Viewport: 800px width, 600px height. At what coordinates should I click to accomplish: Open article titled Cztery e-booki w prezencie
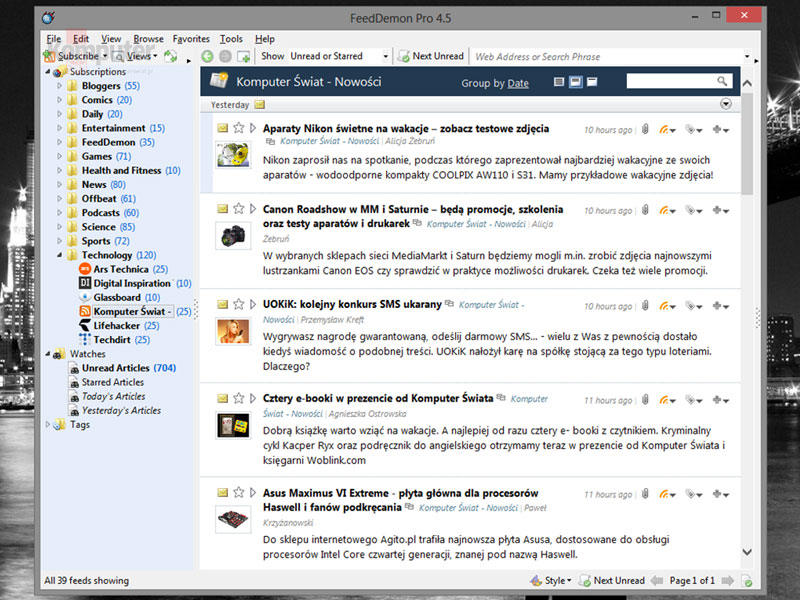[x=378, y=398]
